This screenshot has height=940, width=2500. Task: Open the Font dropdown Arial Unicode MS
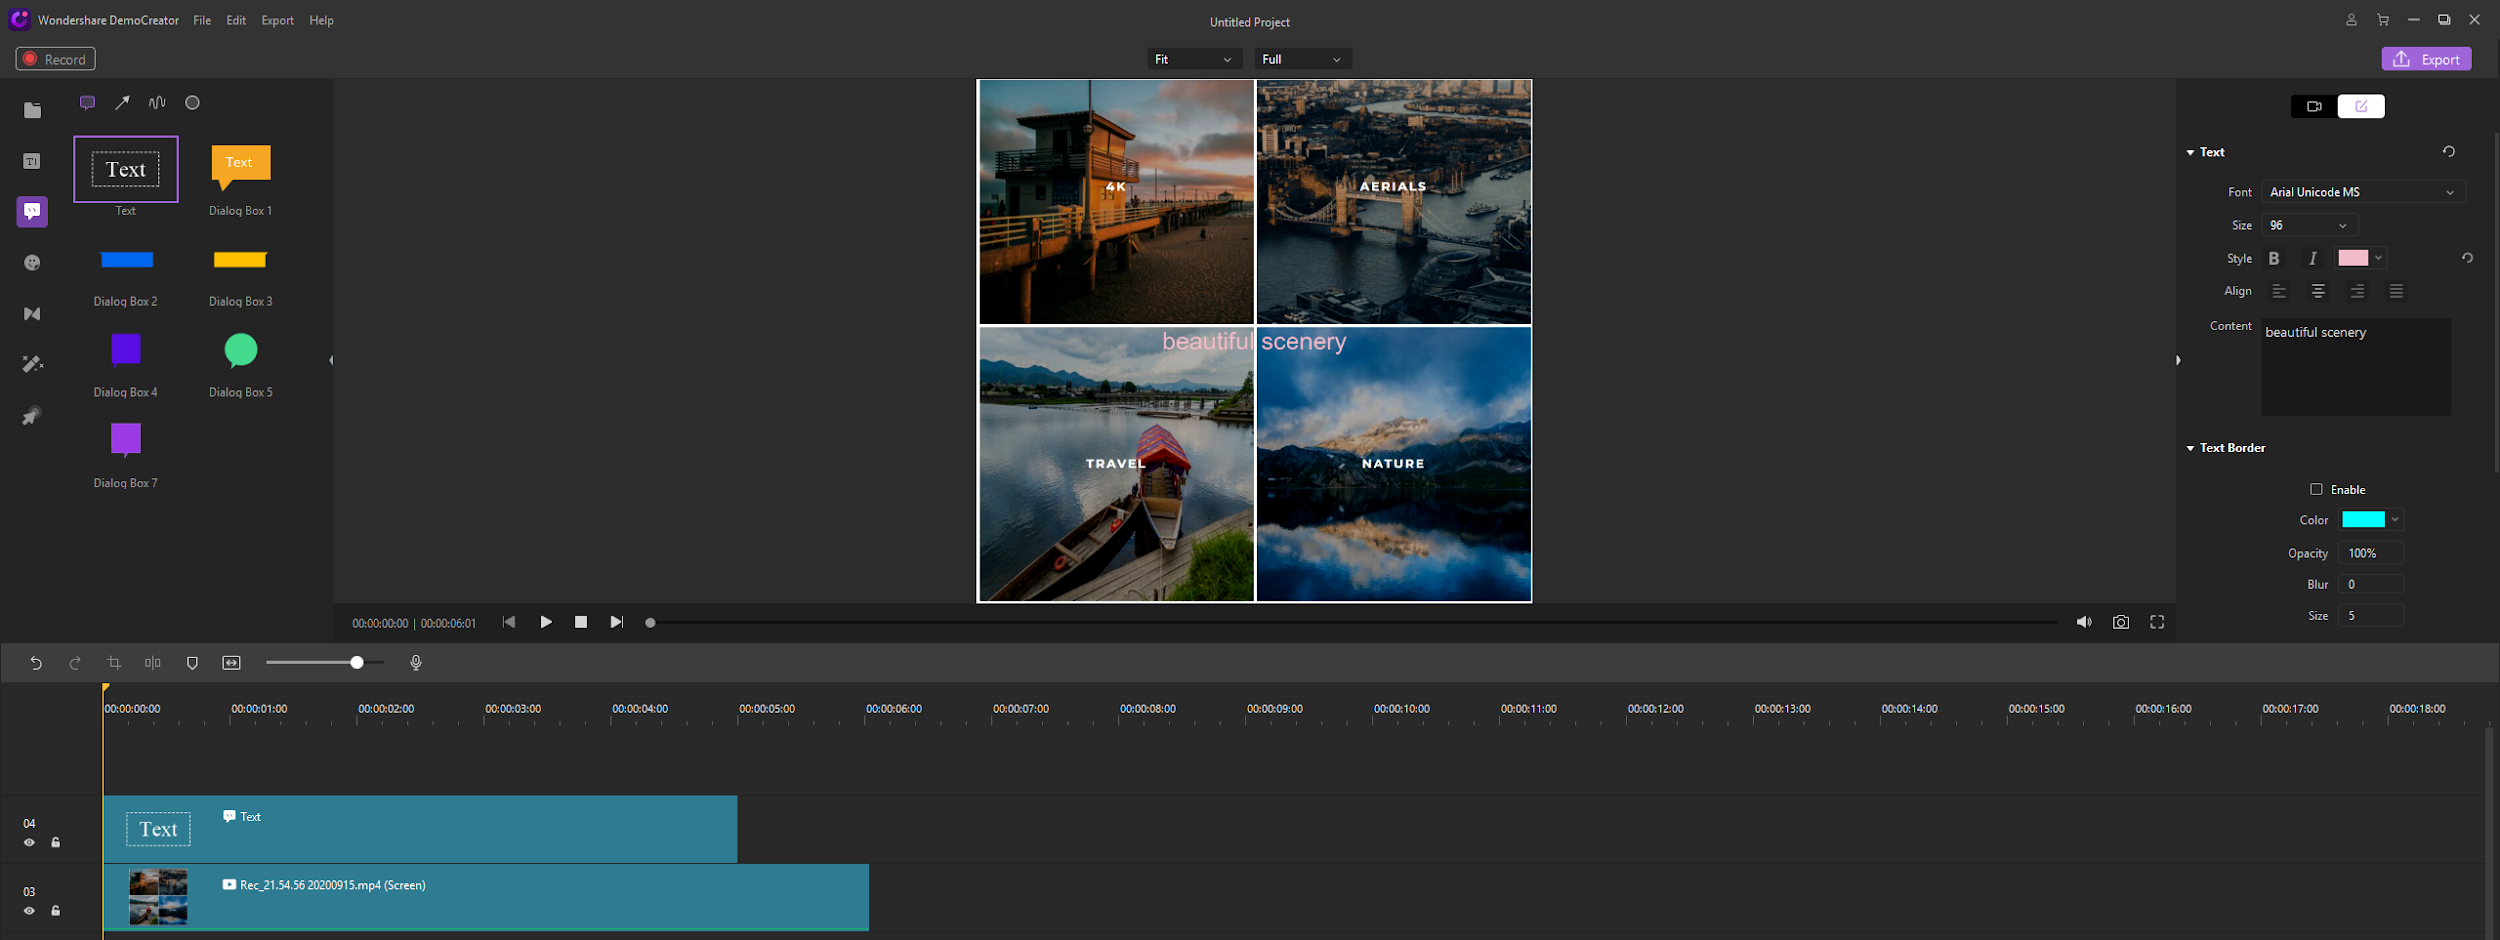[2362, 192]
